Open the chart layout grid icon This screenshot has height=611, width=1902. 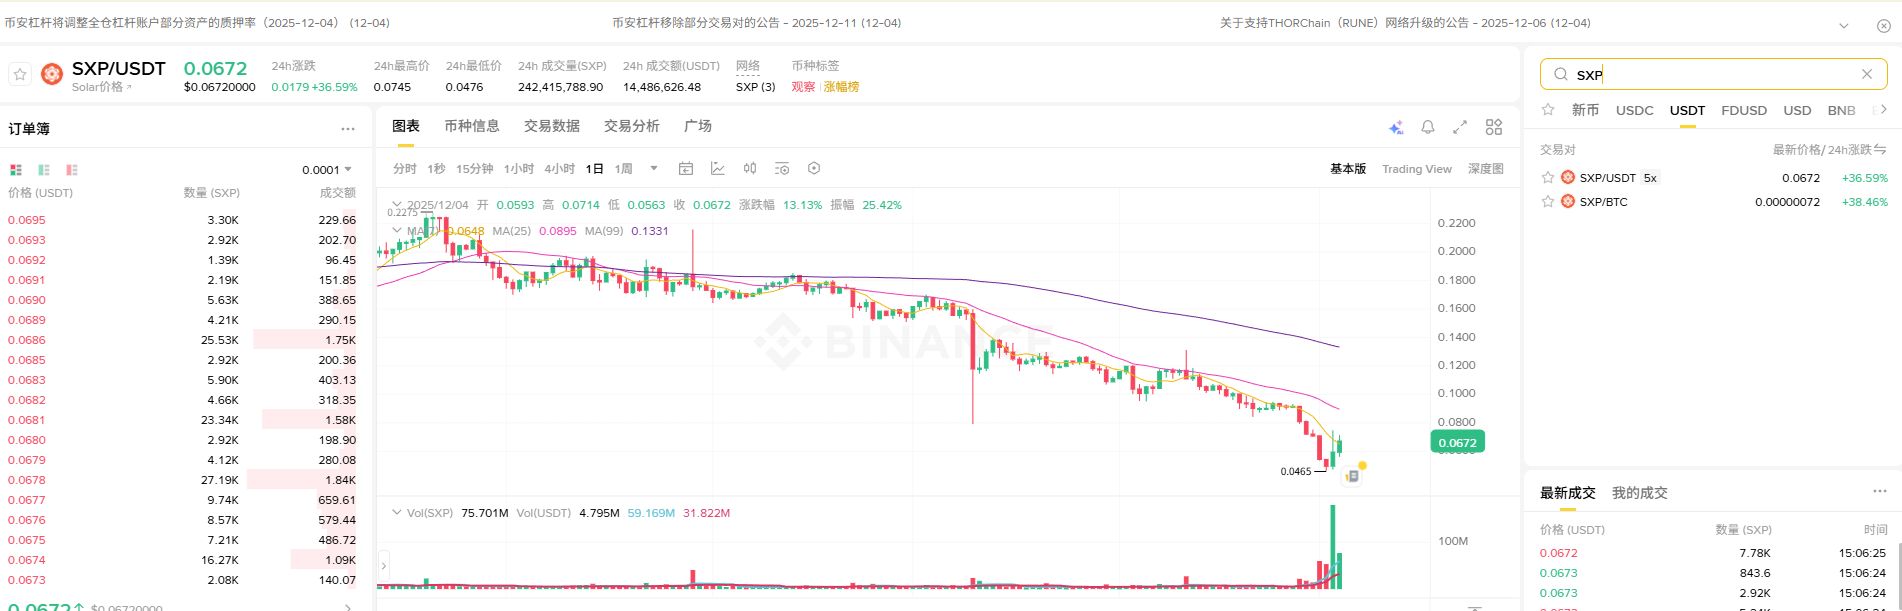click(1494, 127)
